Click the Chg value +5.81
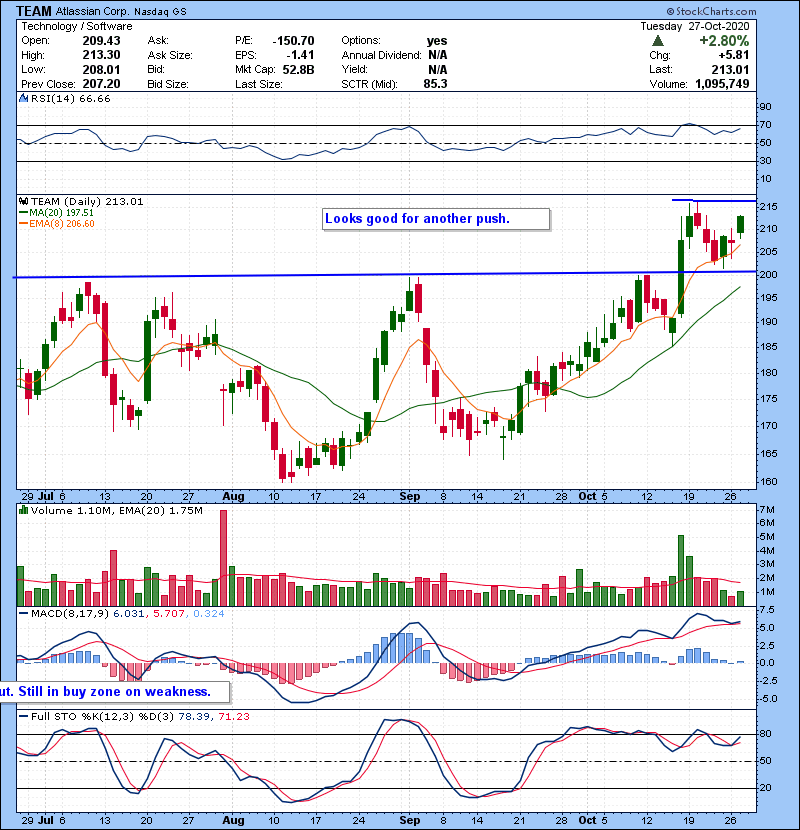The height and width of the screenshot is (830, 800). [734, 55]
